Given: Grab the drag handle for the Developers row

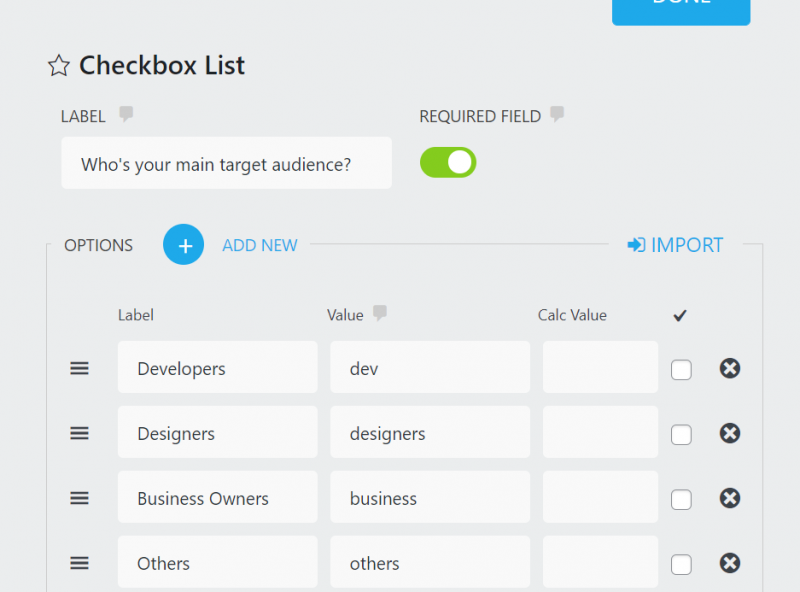Looking at the screenshot, I should point(80,368).
